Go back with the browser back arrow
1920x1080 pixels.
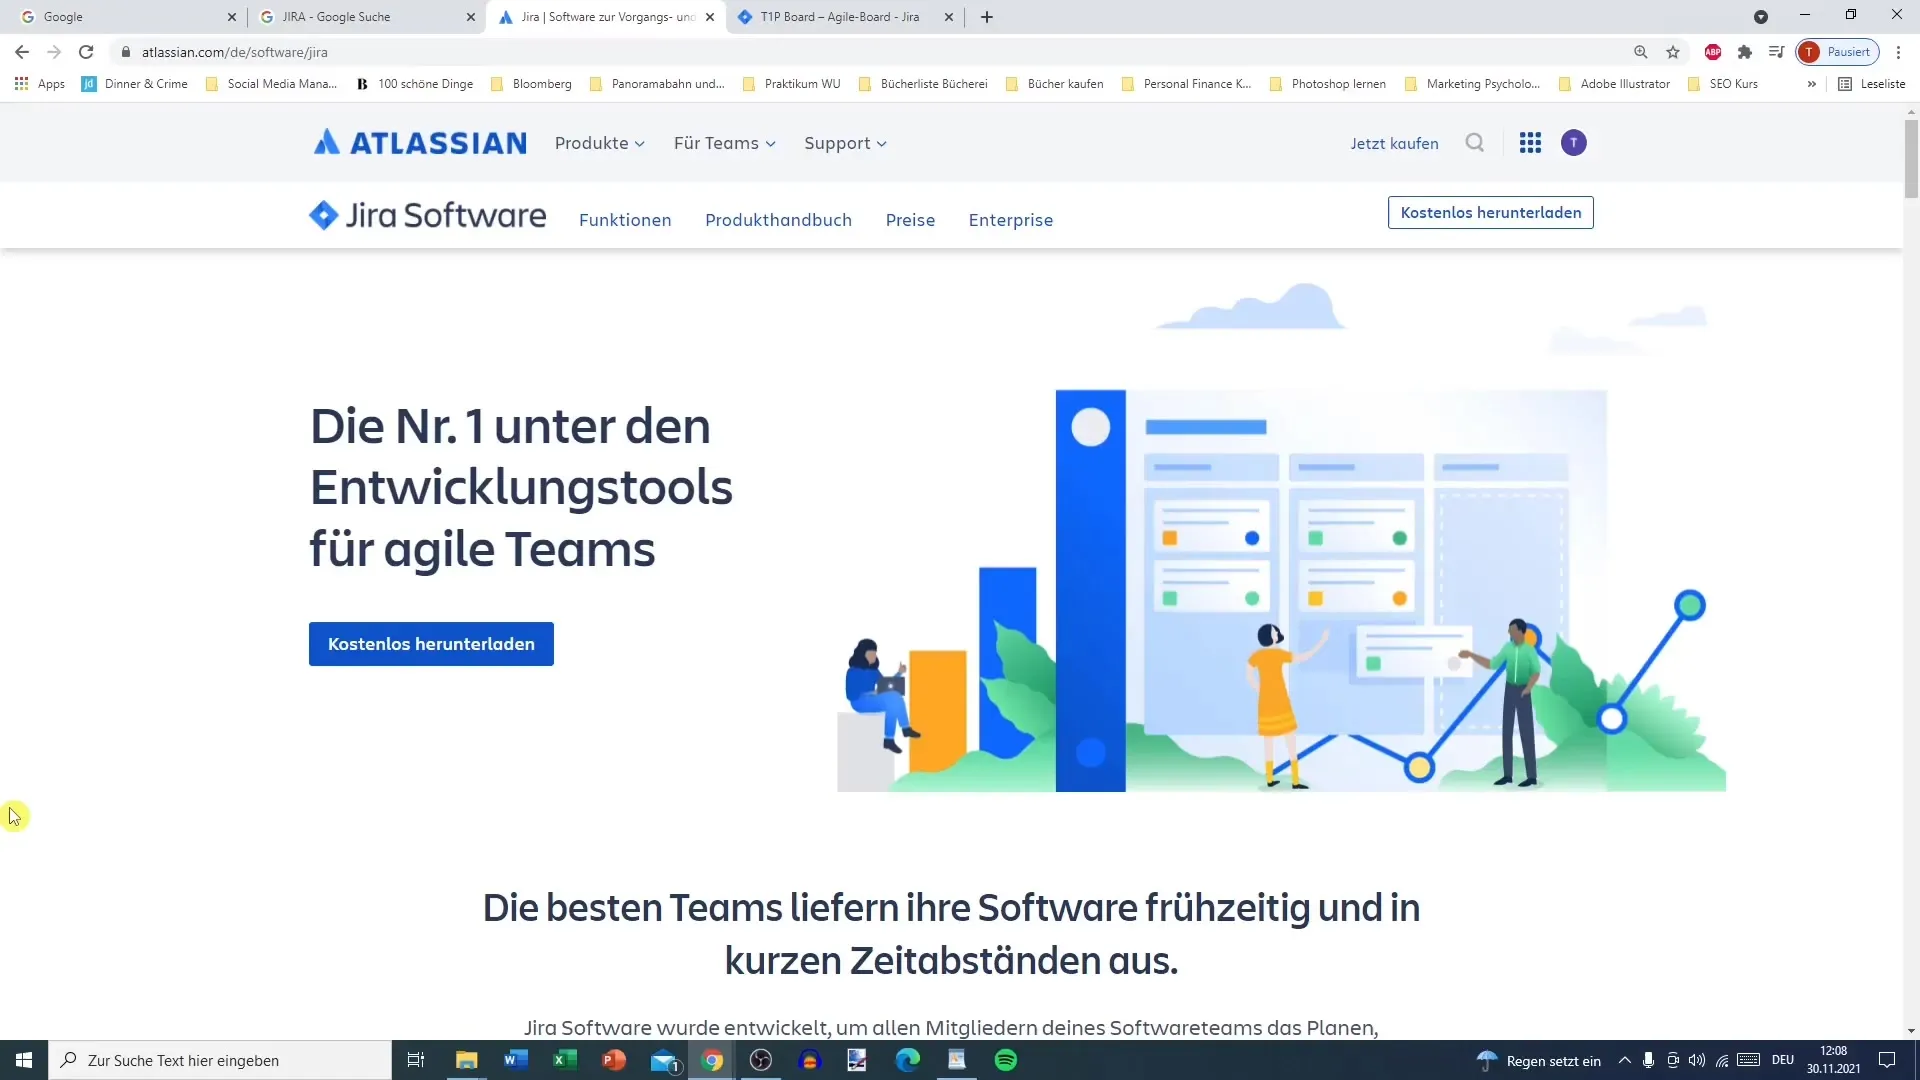point(22,52)
